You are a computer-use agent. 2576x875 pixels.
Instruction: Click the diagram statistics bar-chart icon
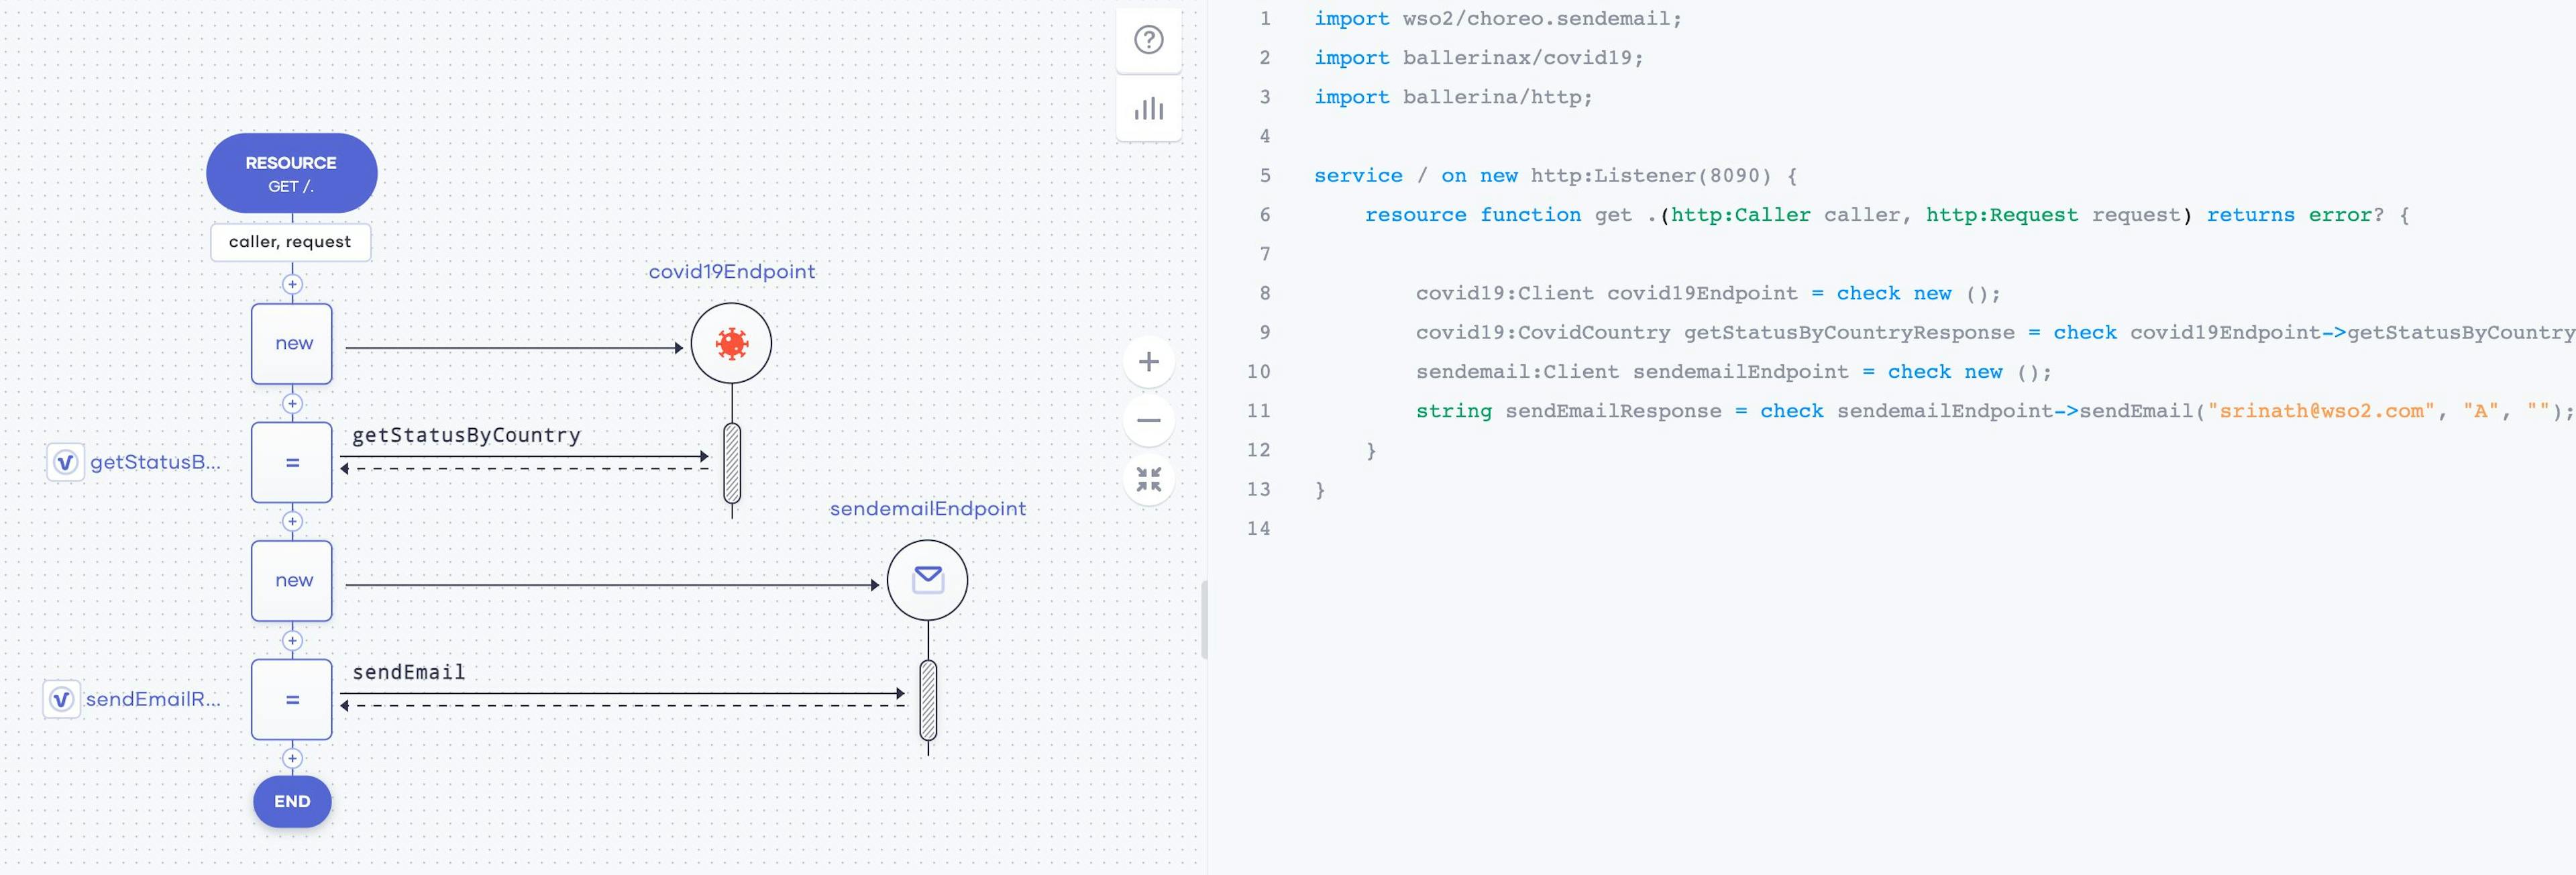[x=1147, y=108]
